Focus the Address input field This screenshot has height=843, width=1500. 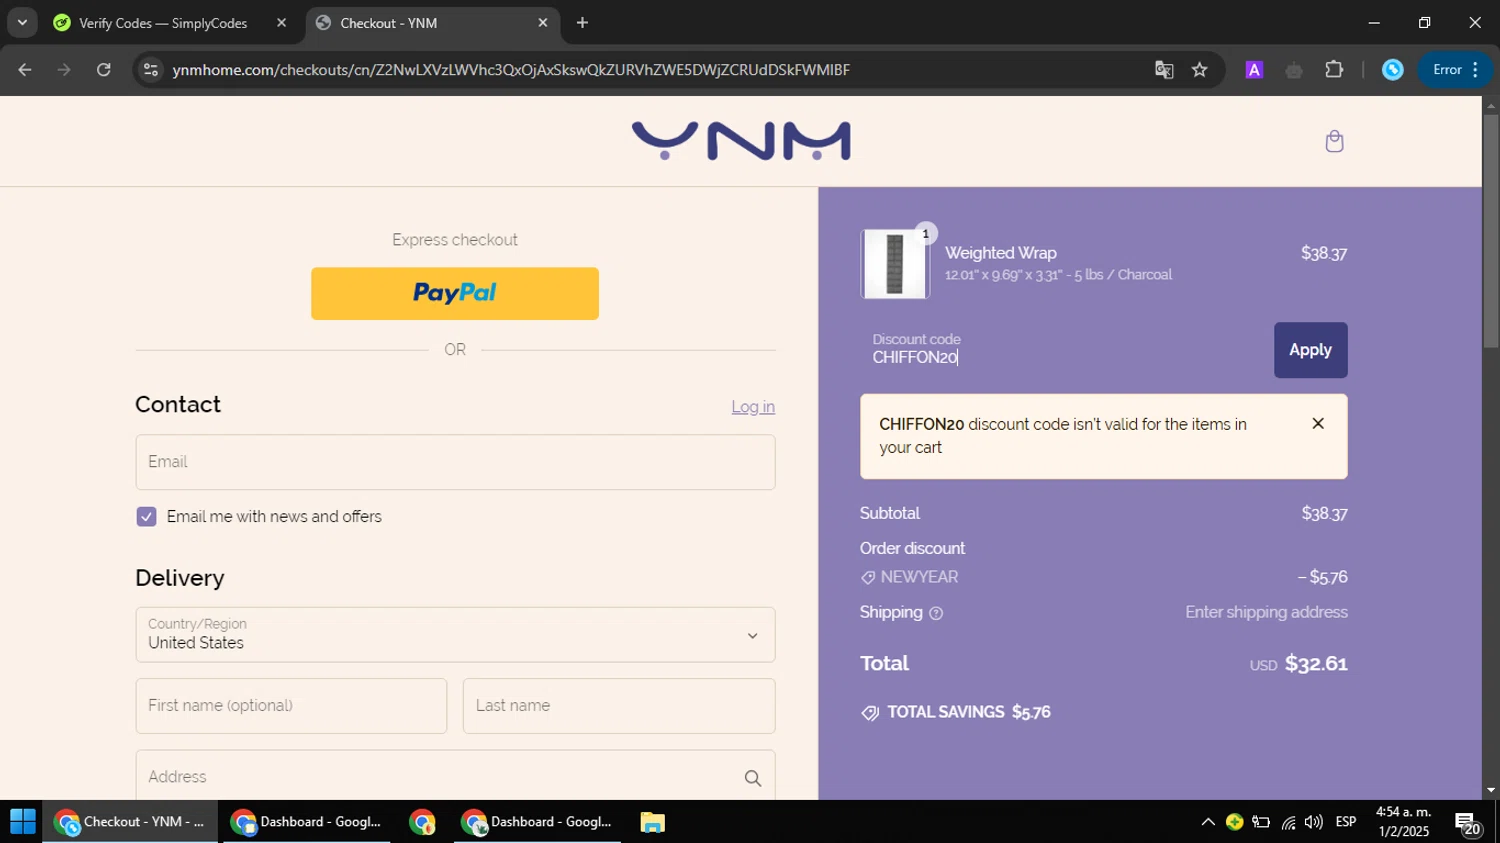(x=455, y=777)
